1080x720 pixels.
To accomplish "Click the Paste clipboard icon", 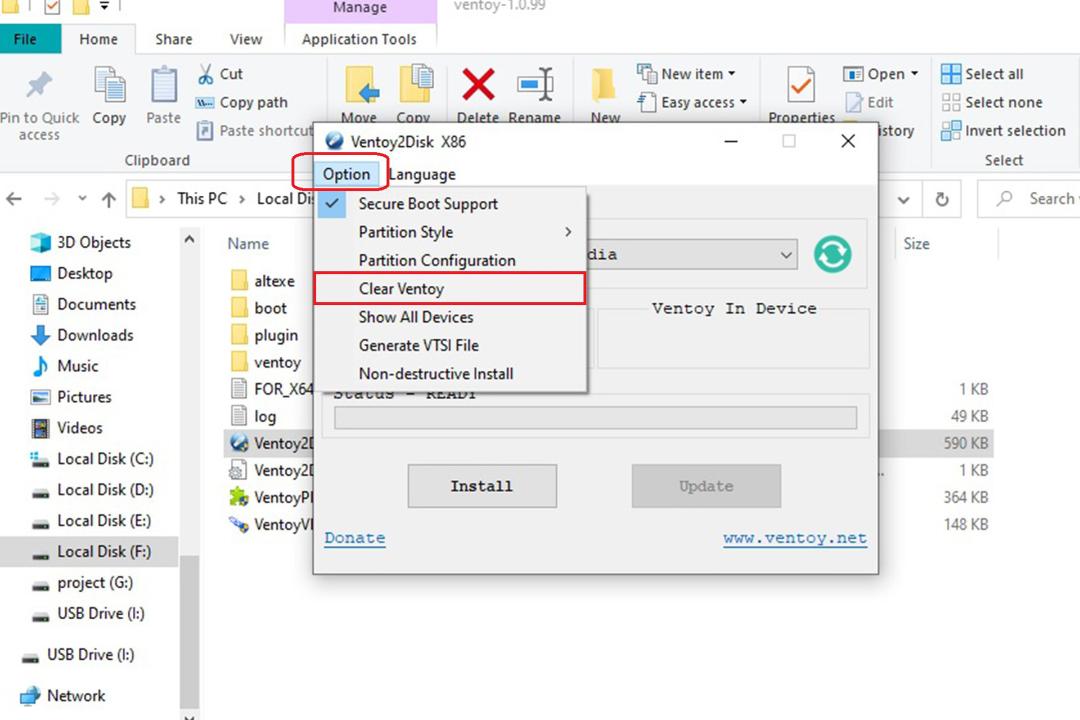I will [x=164, y=85].
